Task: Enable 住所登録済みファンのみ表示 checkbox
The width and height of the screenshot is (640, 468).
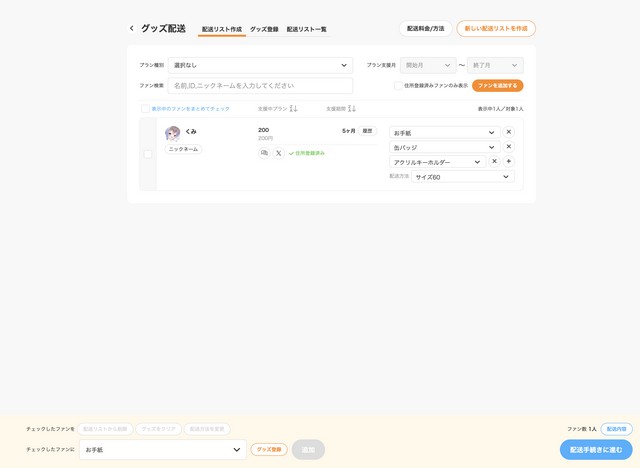Action: tap(398, 86)
